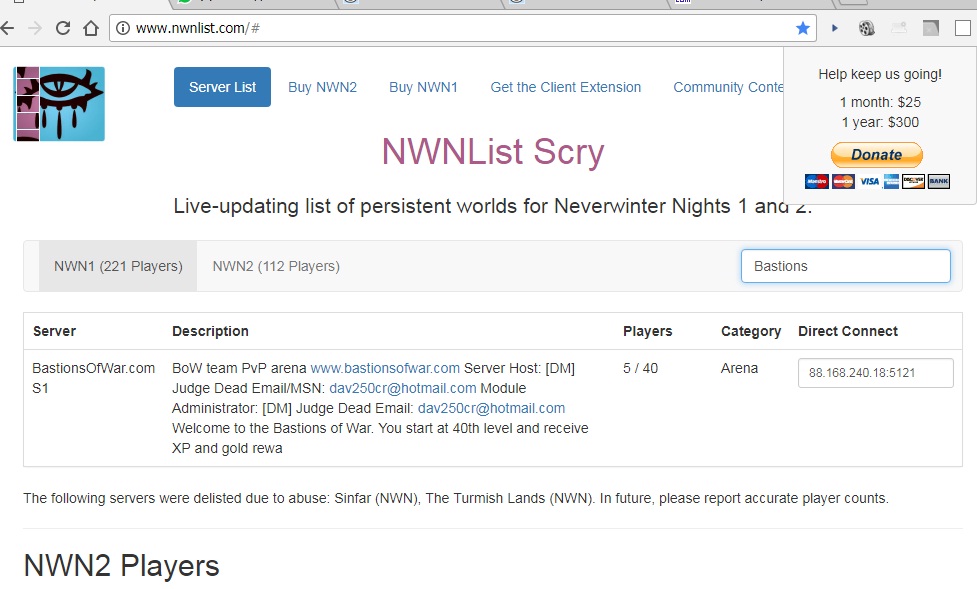Open Buy NWN2 menu link
Image resolution: width=977 pixels, height=589 pixels.
coord(322,87)
